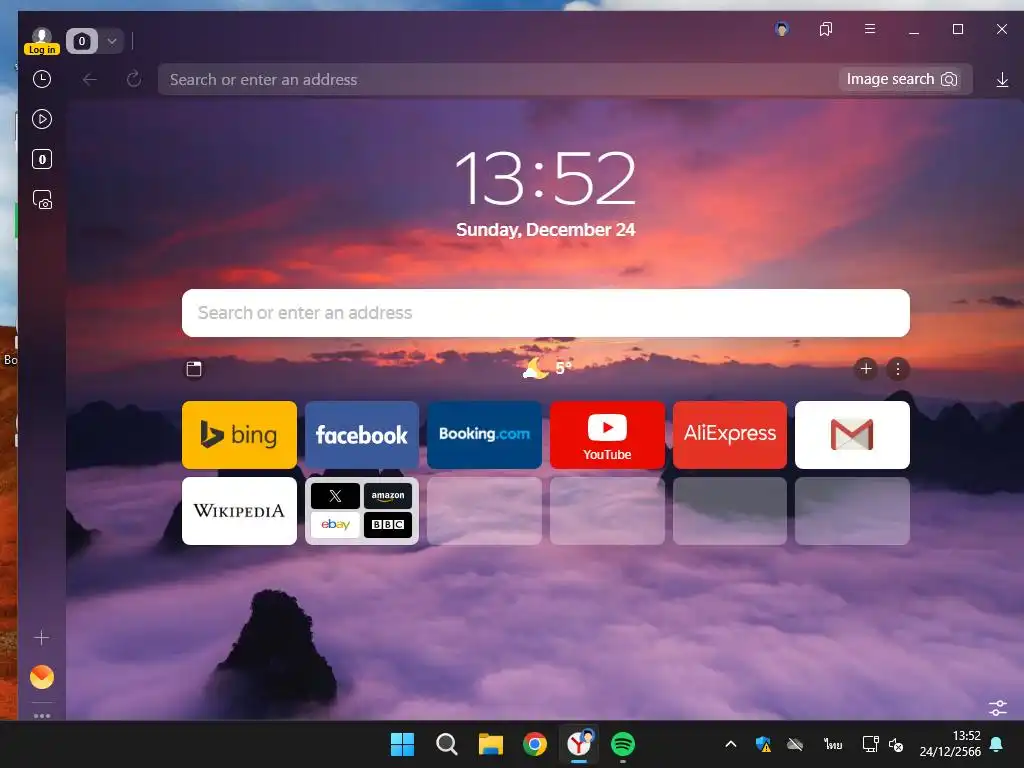1024x768 pixels.
Task: Click the Log in profile avatar
Action: pyautogui.click(x=42, y=41)
